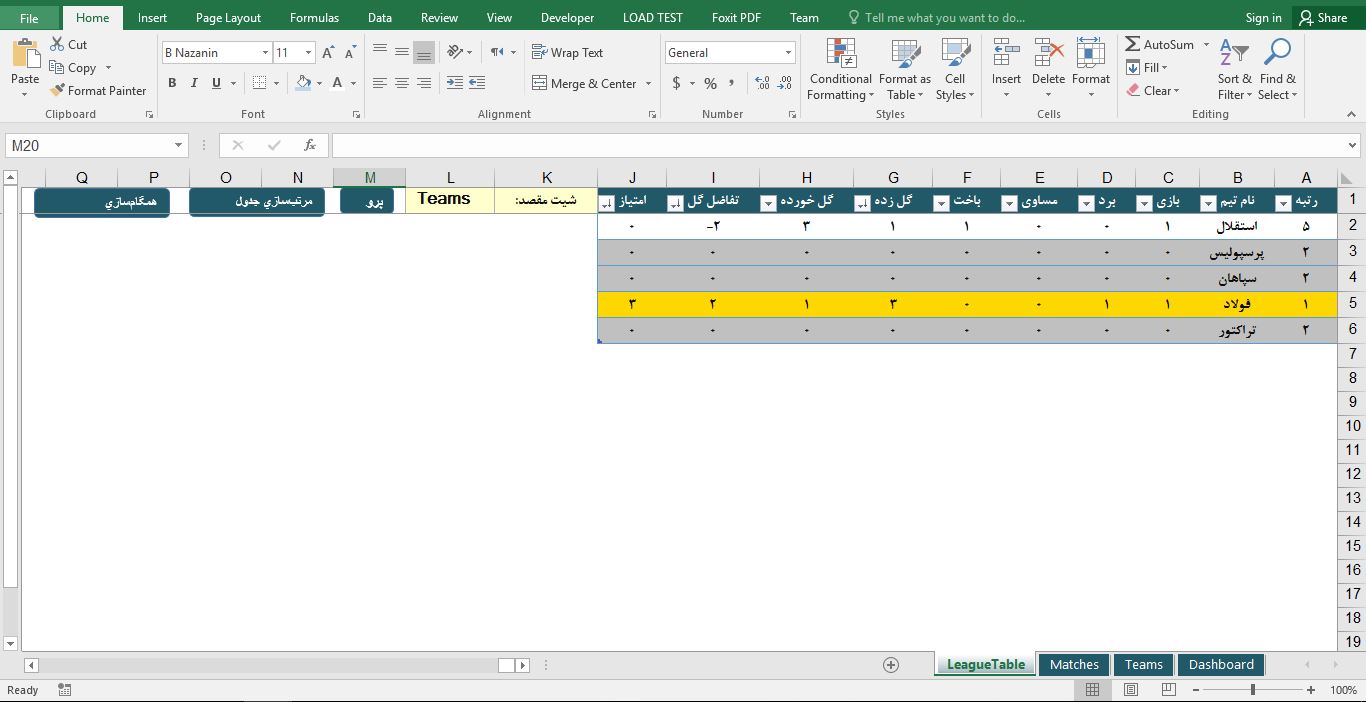Click the Paste clipboard icon
The image size is (1366, 702).
tap(25, 53)
